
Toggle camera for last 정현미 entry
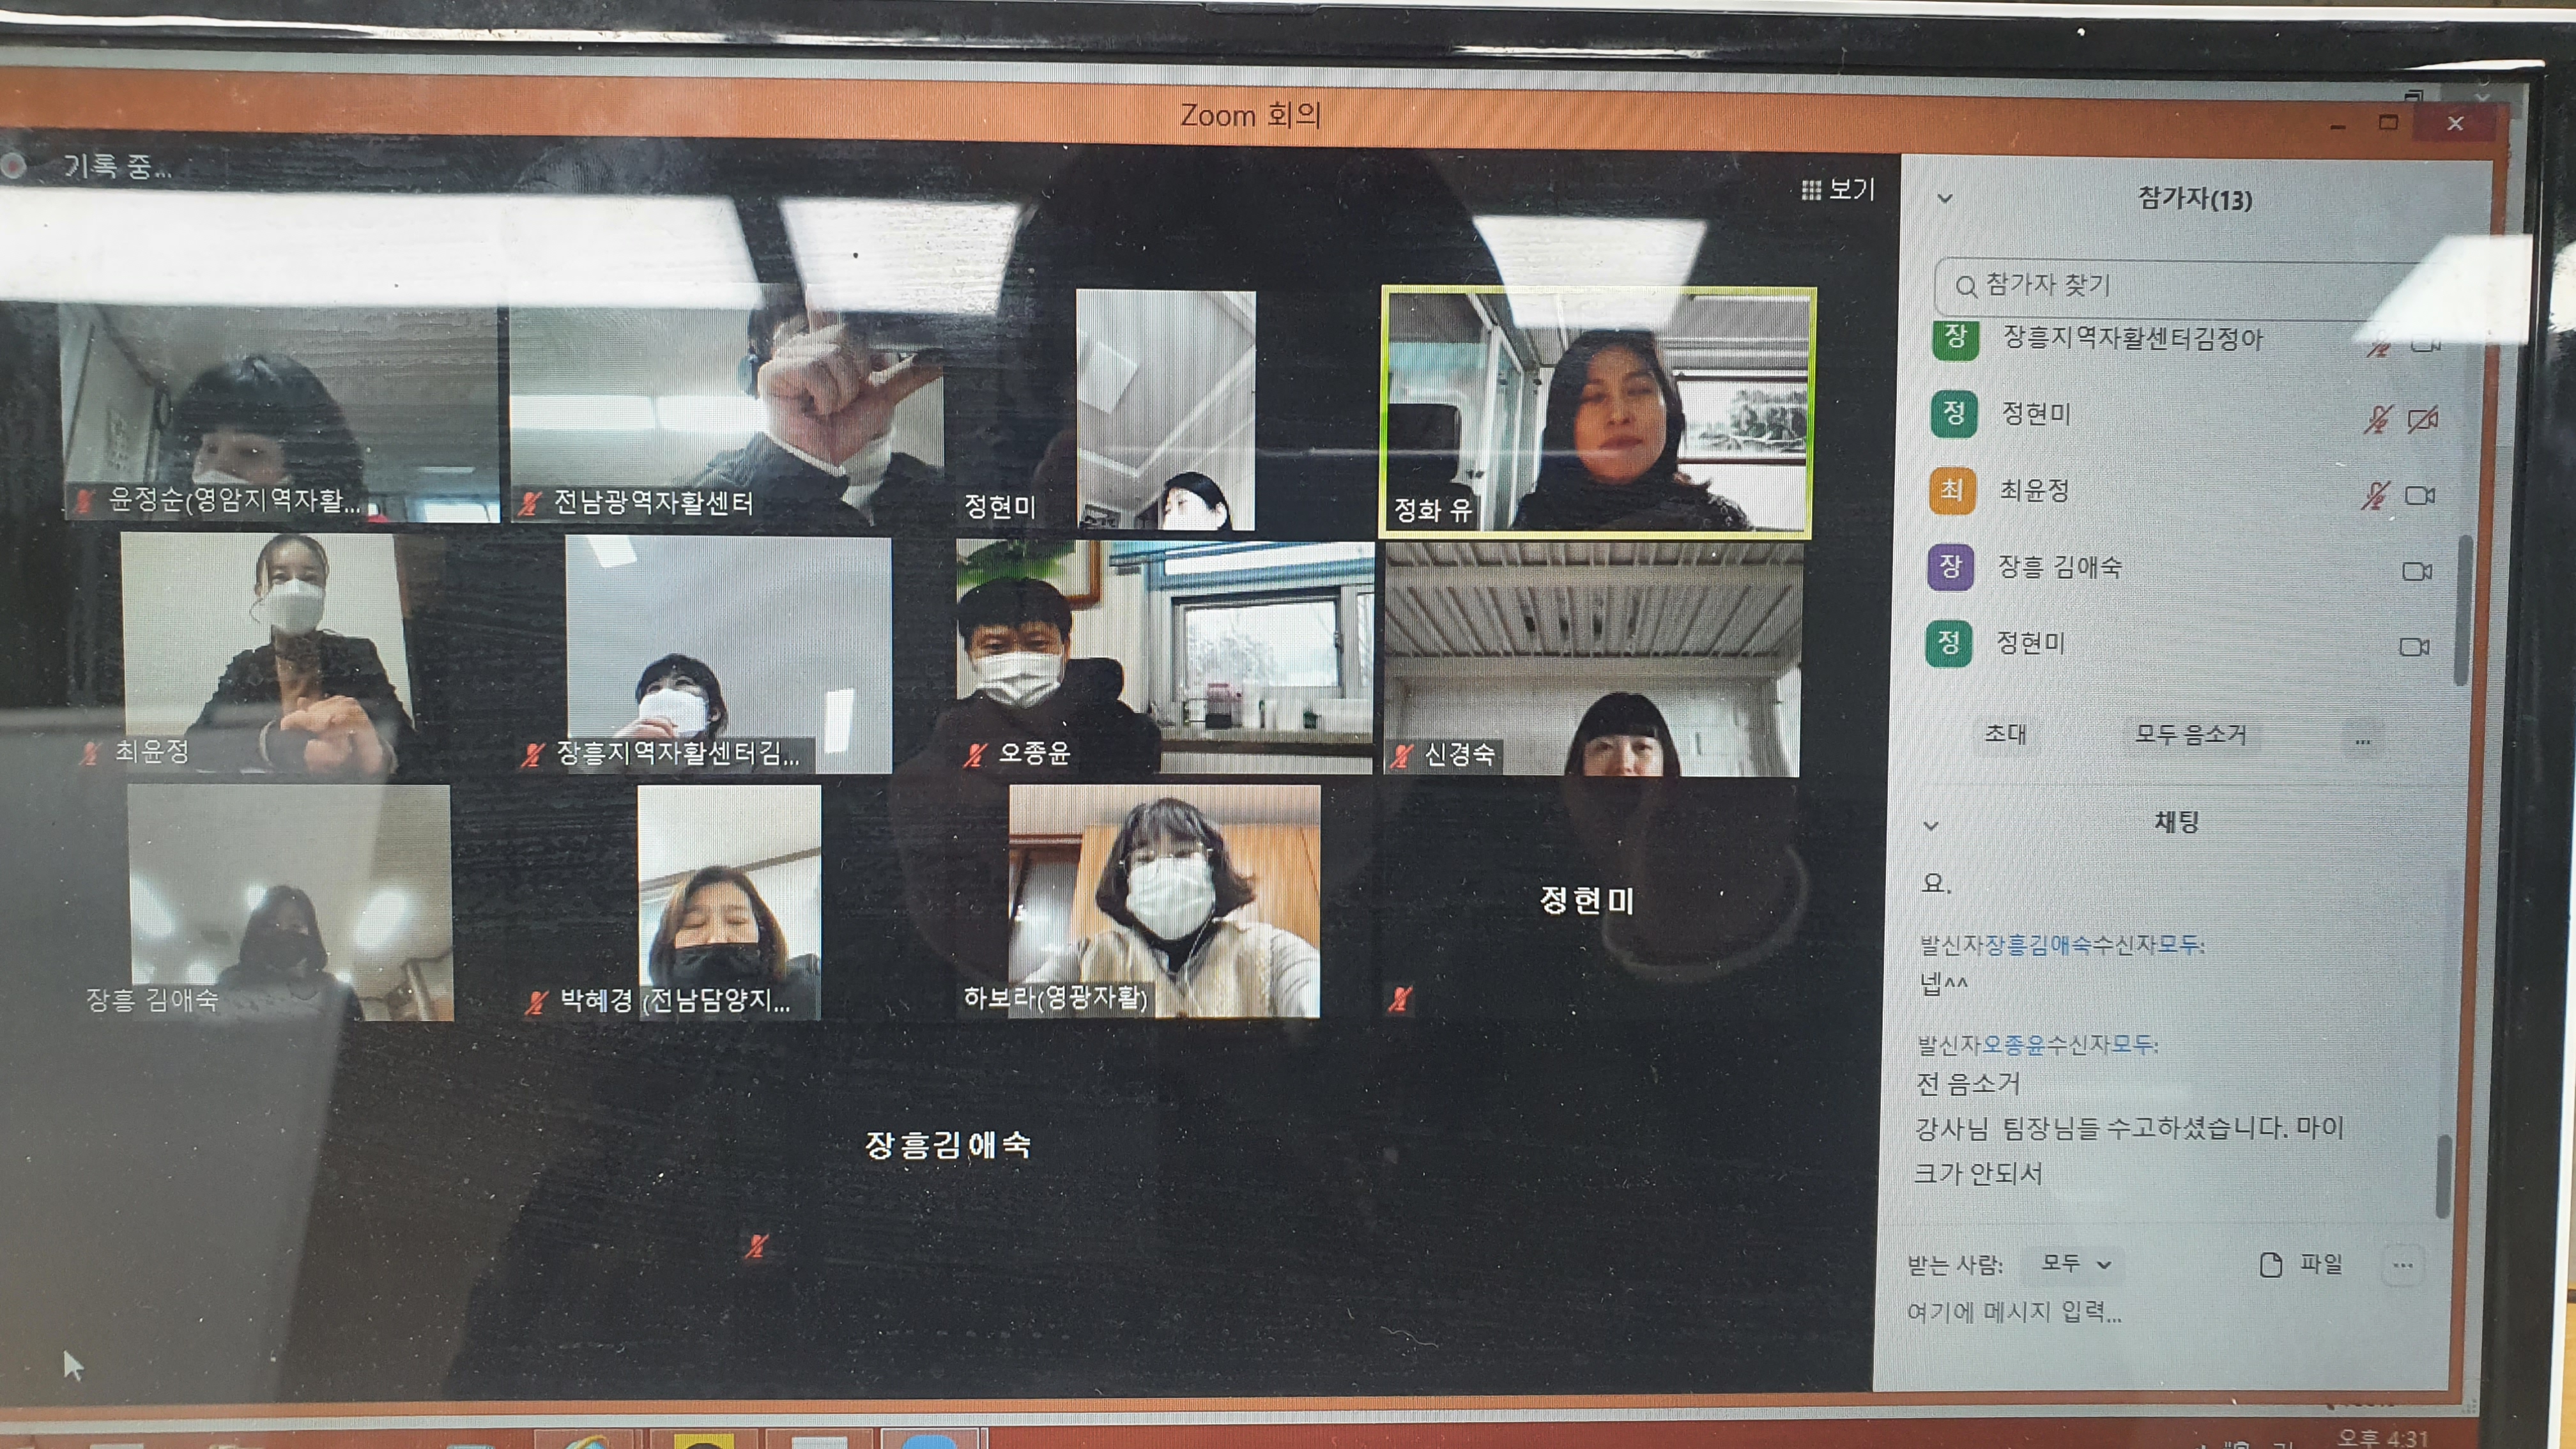coord(2414,647)
